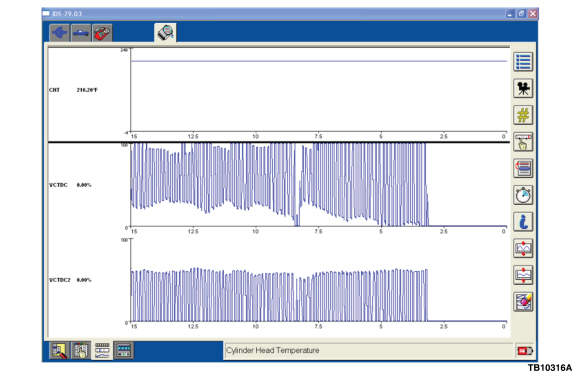Select the VCTDC signal label

coord(58,185)
